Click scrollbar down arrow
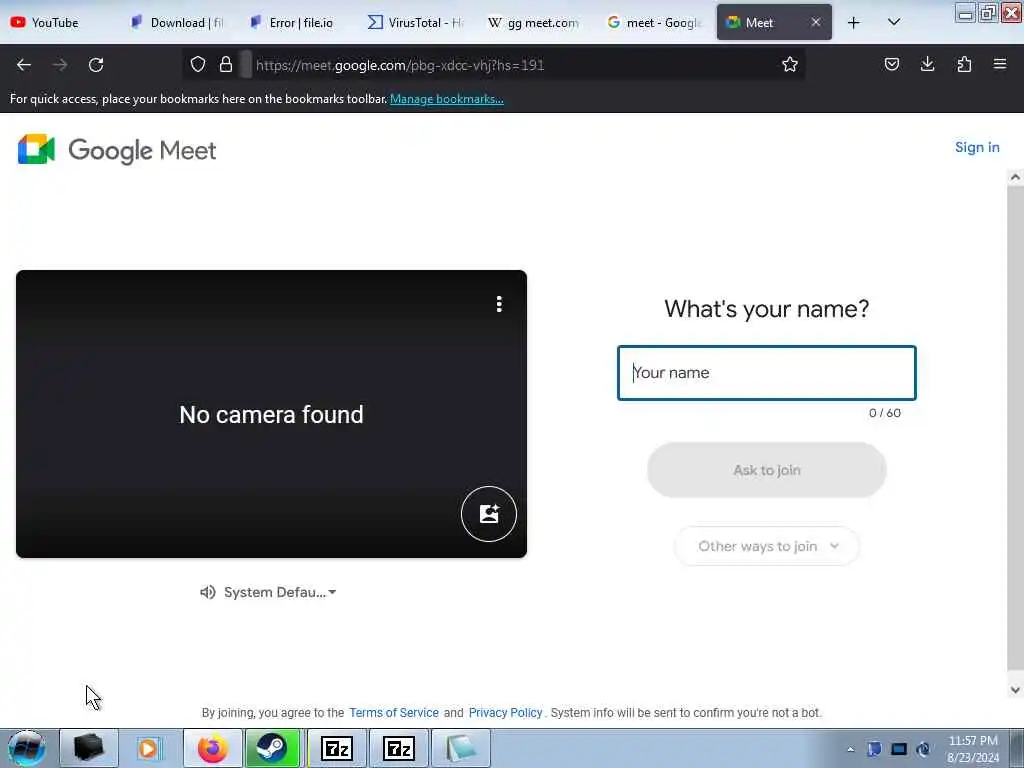Screen dimensions: 1024x768 point(1015,690)
